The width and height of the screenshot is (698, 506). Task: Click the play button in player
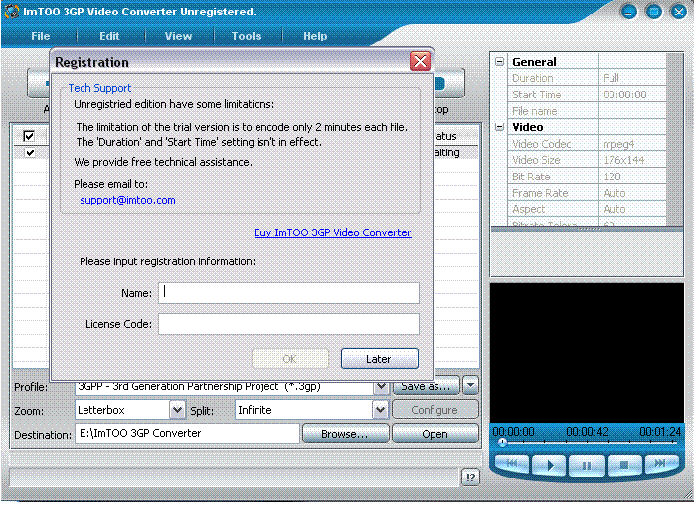(x=550, y=466)
